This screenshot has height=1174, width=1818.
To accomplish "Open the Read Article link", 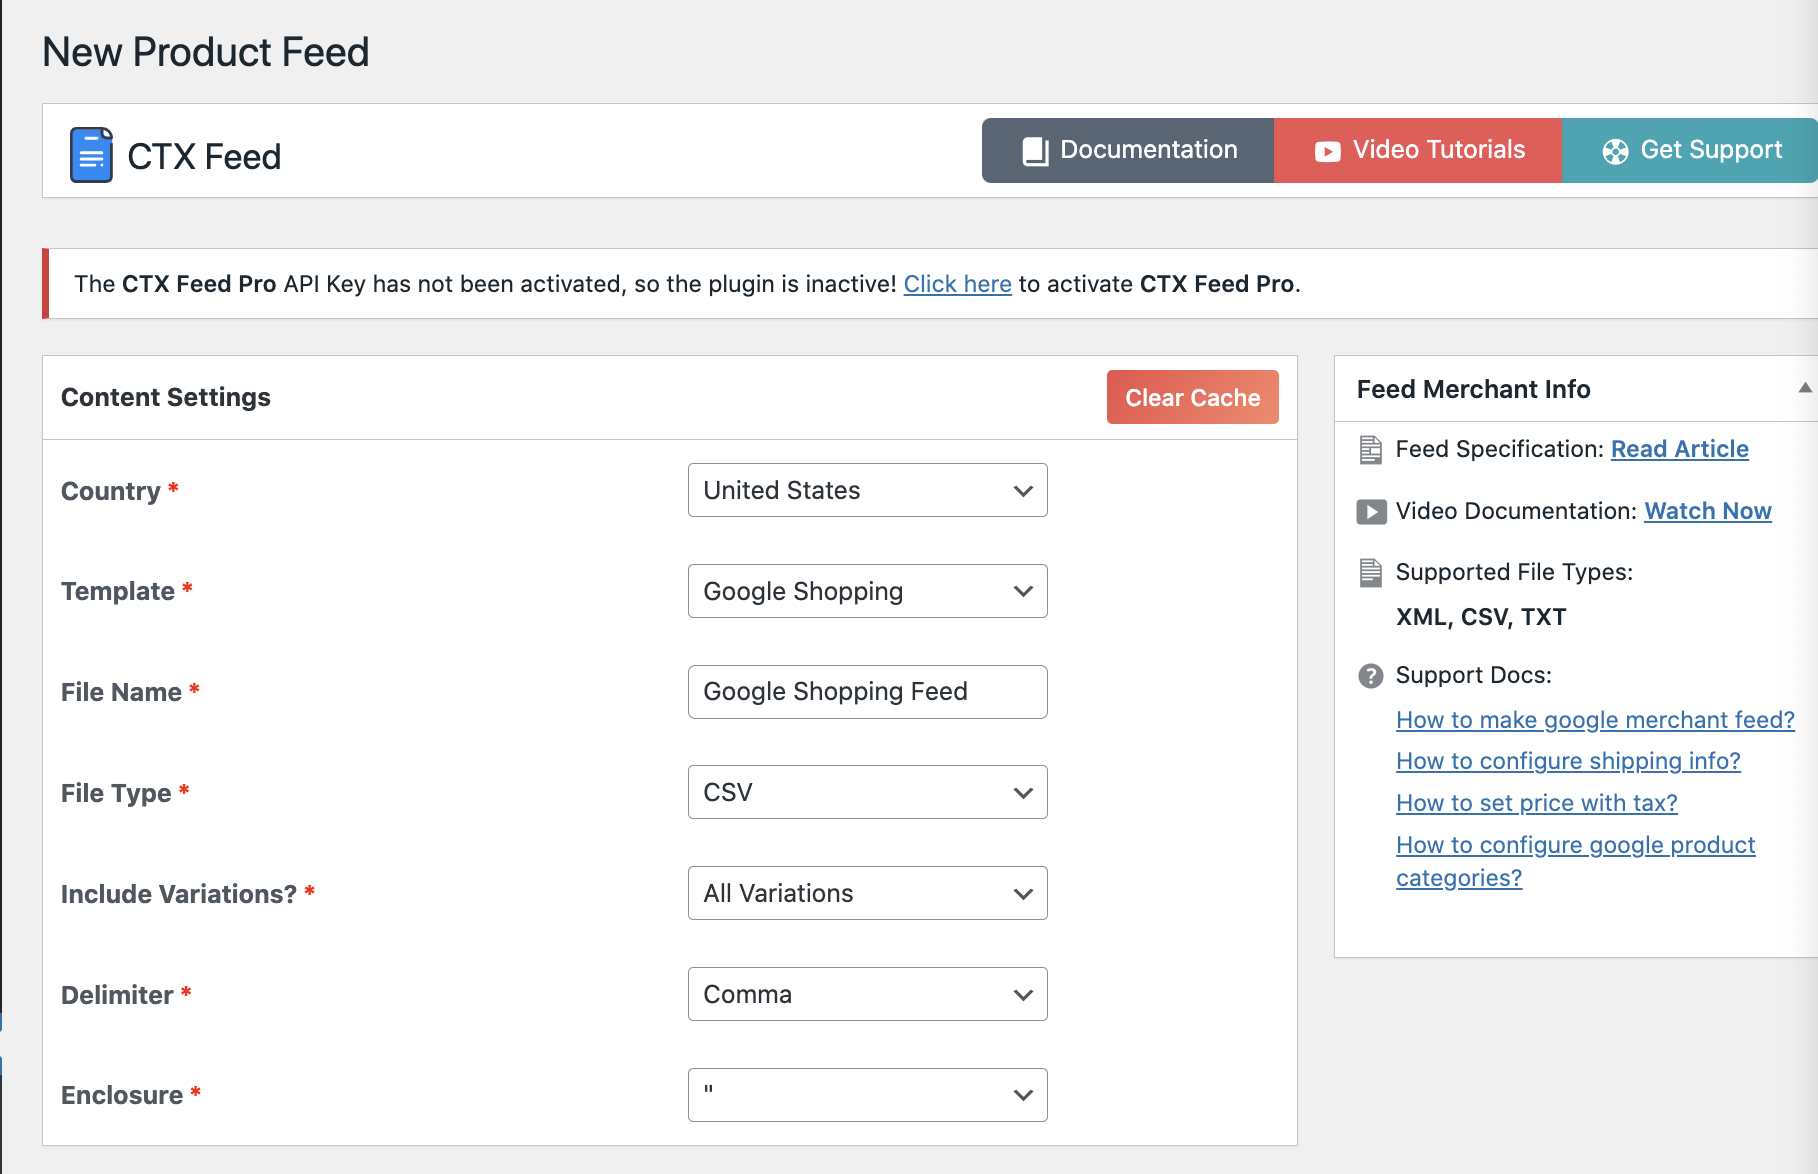I will (x=1679, y=449).
